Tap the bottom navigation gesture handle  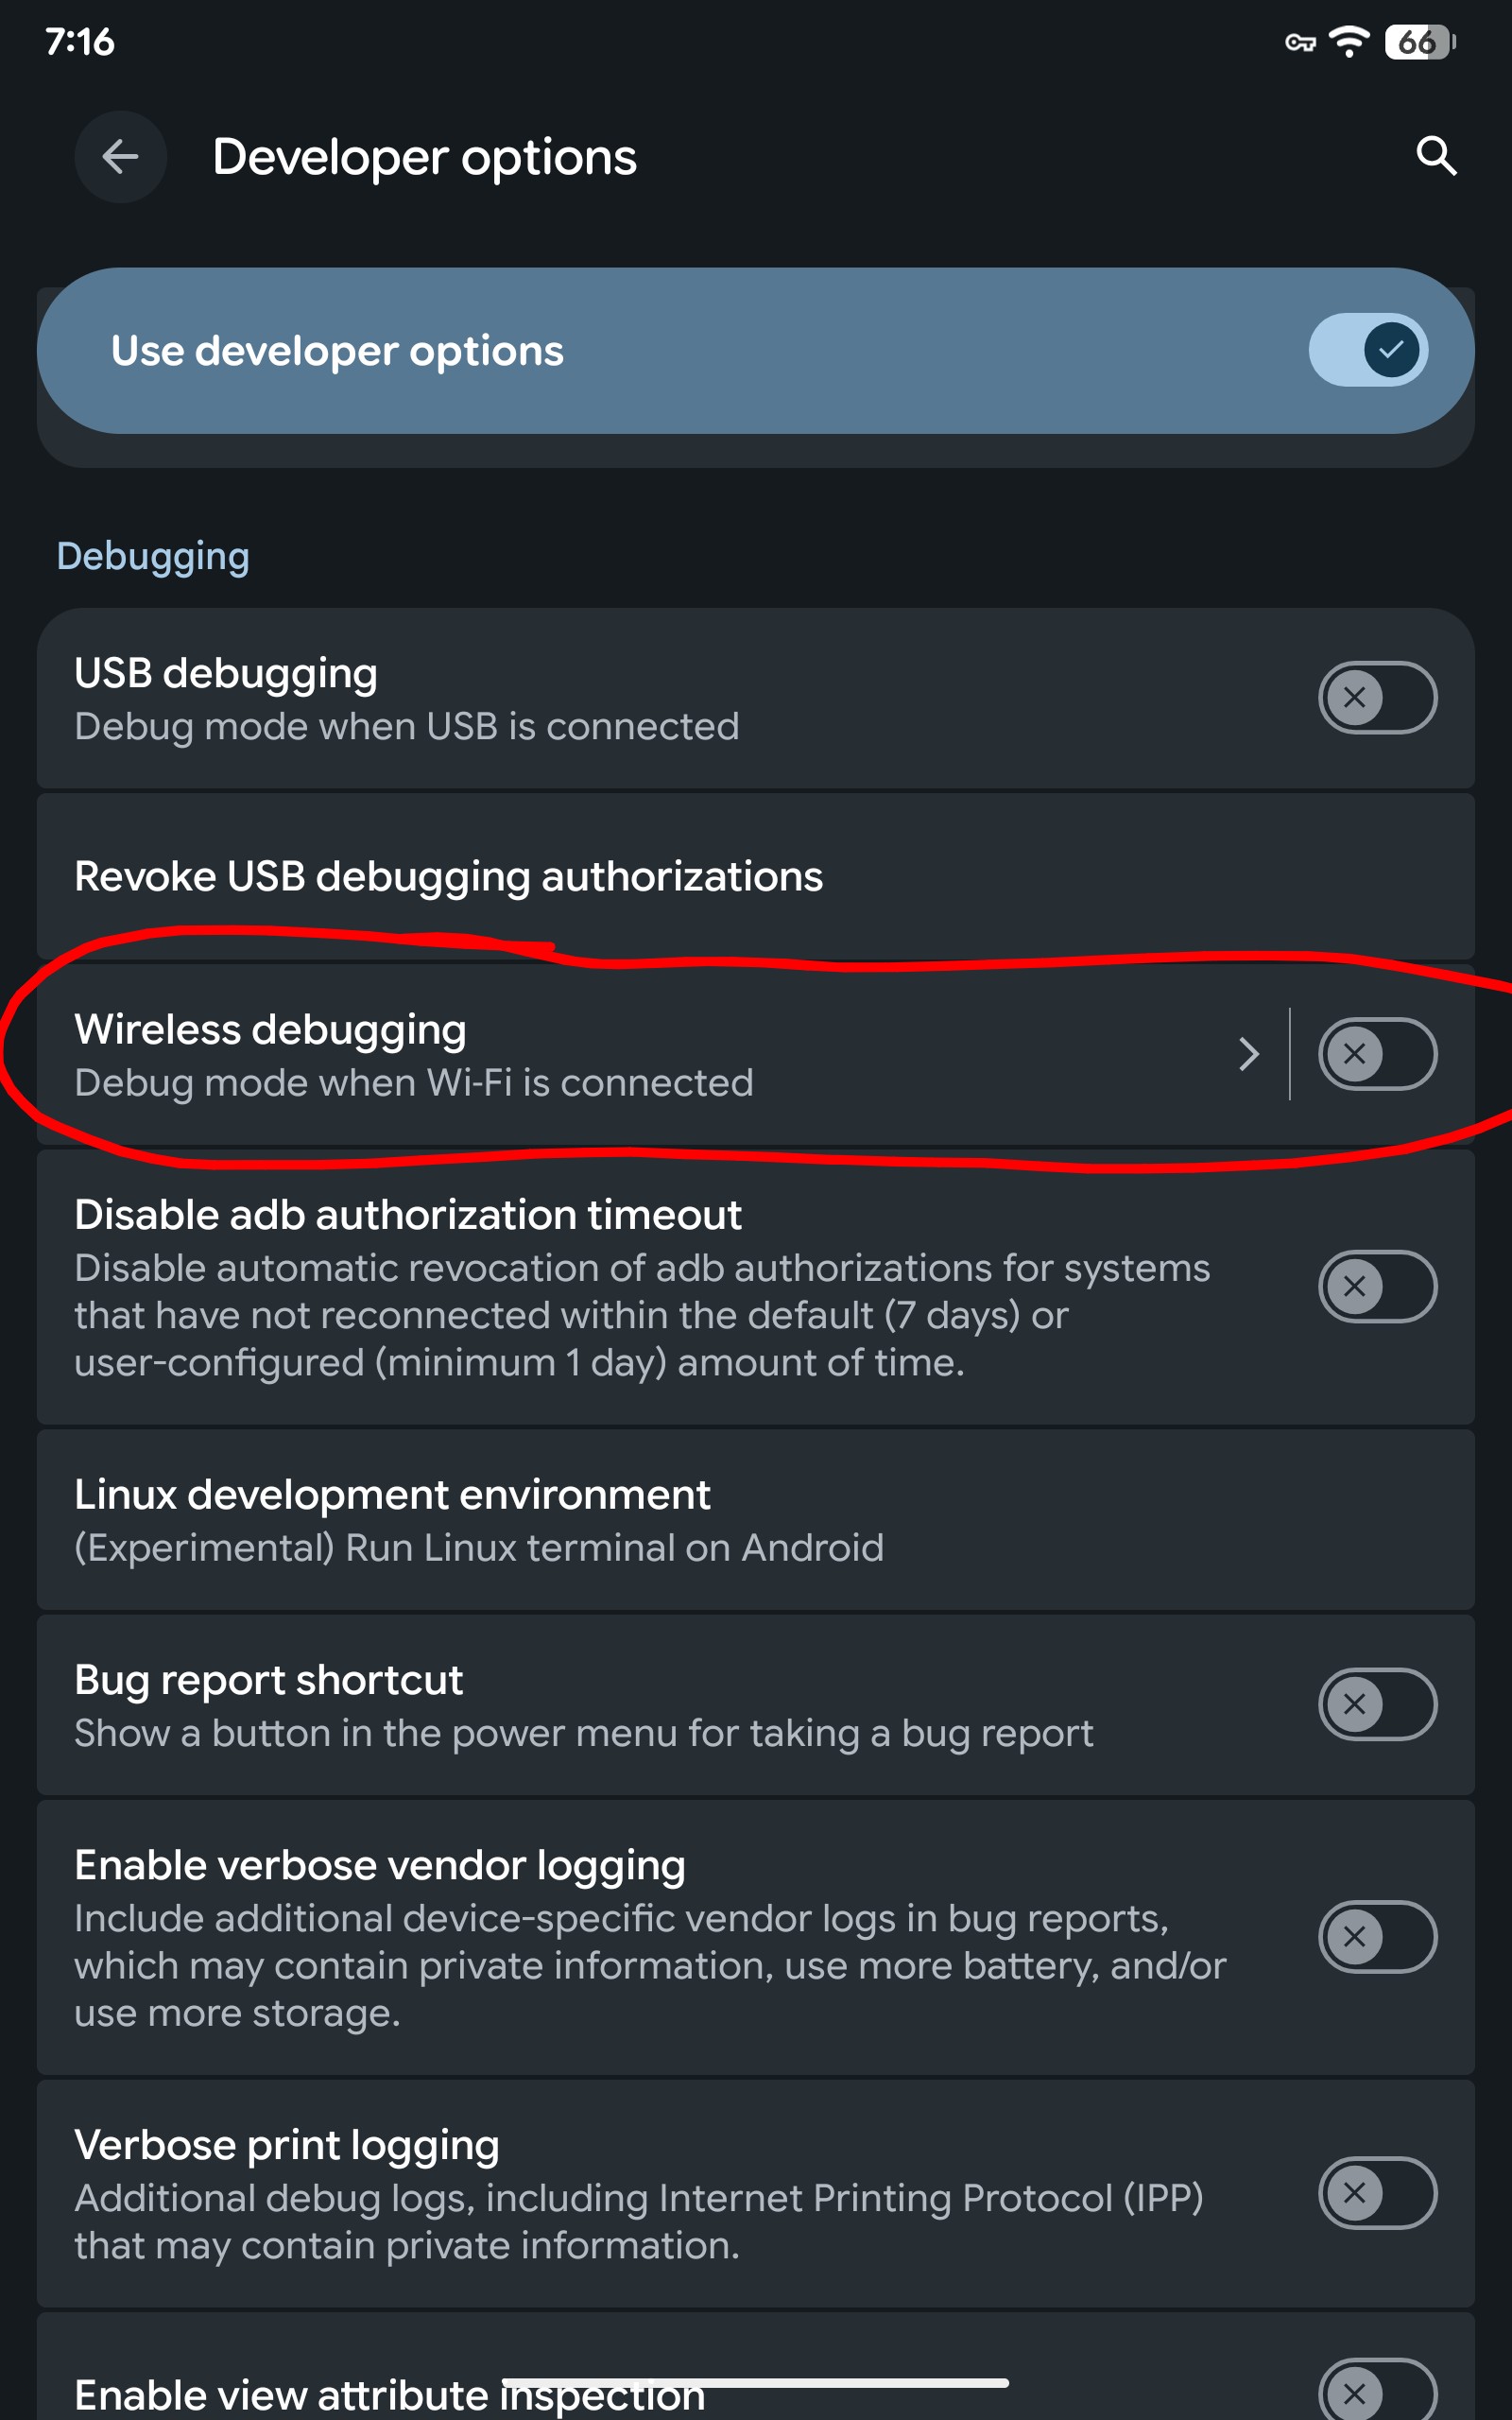(x=755, y=2383)
